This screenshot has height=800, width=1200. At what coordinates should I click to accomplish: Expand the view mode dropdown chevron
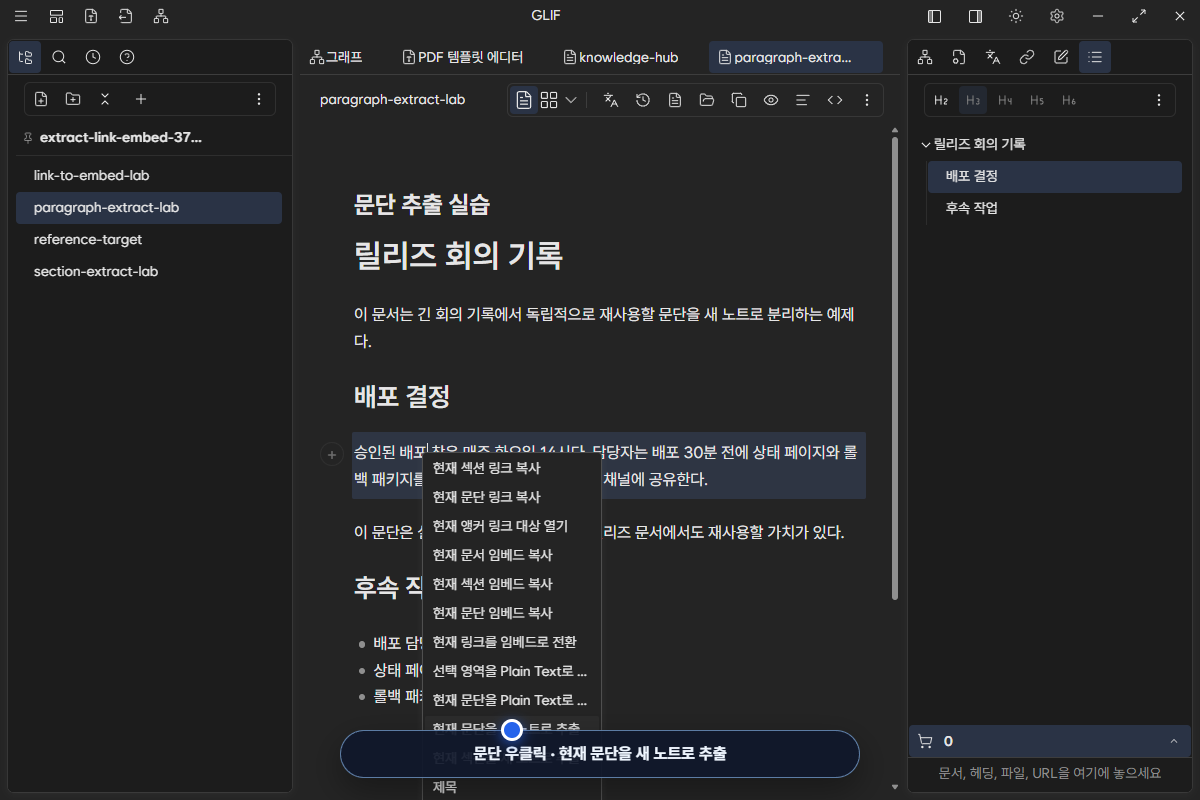(x=571, y=100)
